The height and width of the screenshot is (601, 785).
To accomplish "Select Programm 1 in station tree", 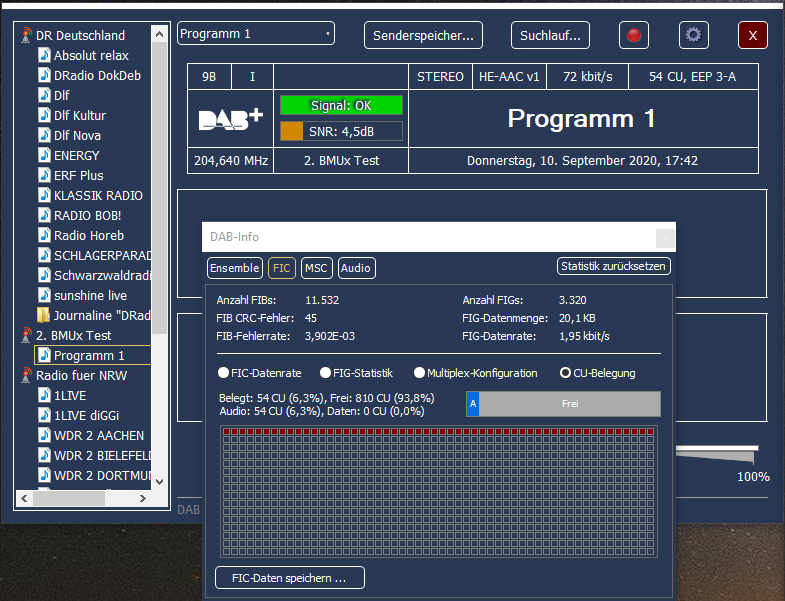I will click(93, 356).
